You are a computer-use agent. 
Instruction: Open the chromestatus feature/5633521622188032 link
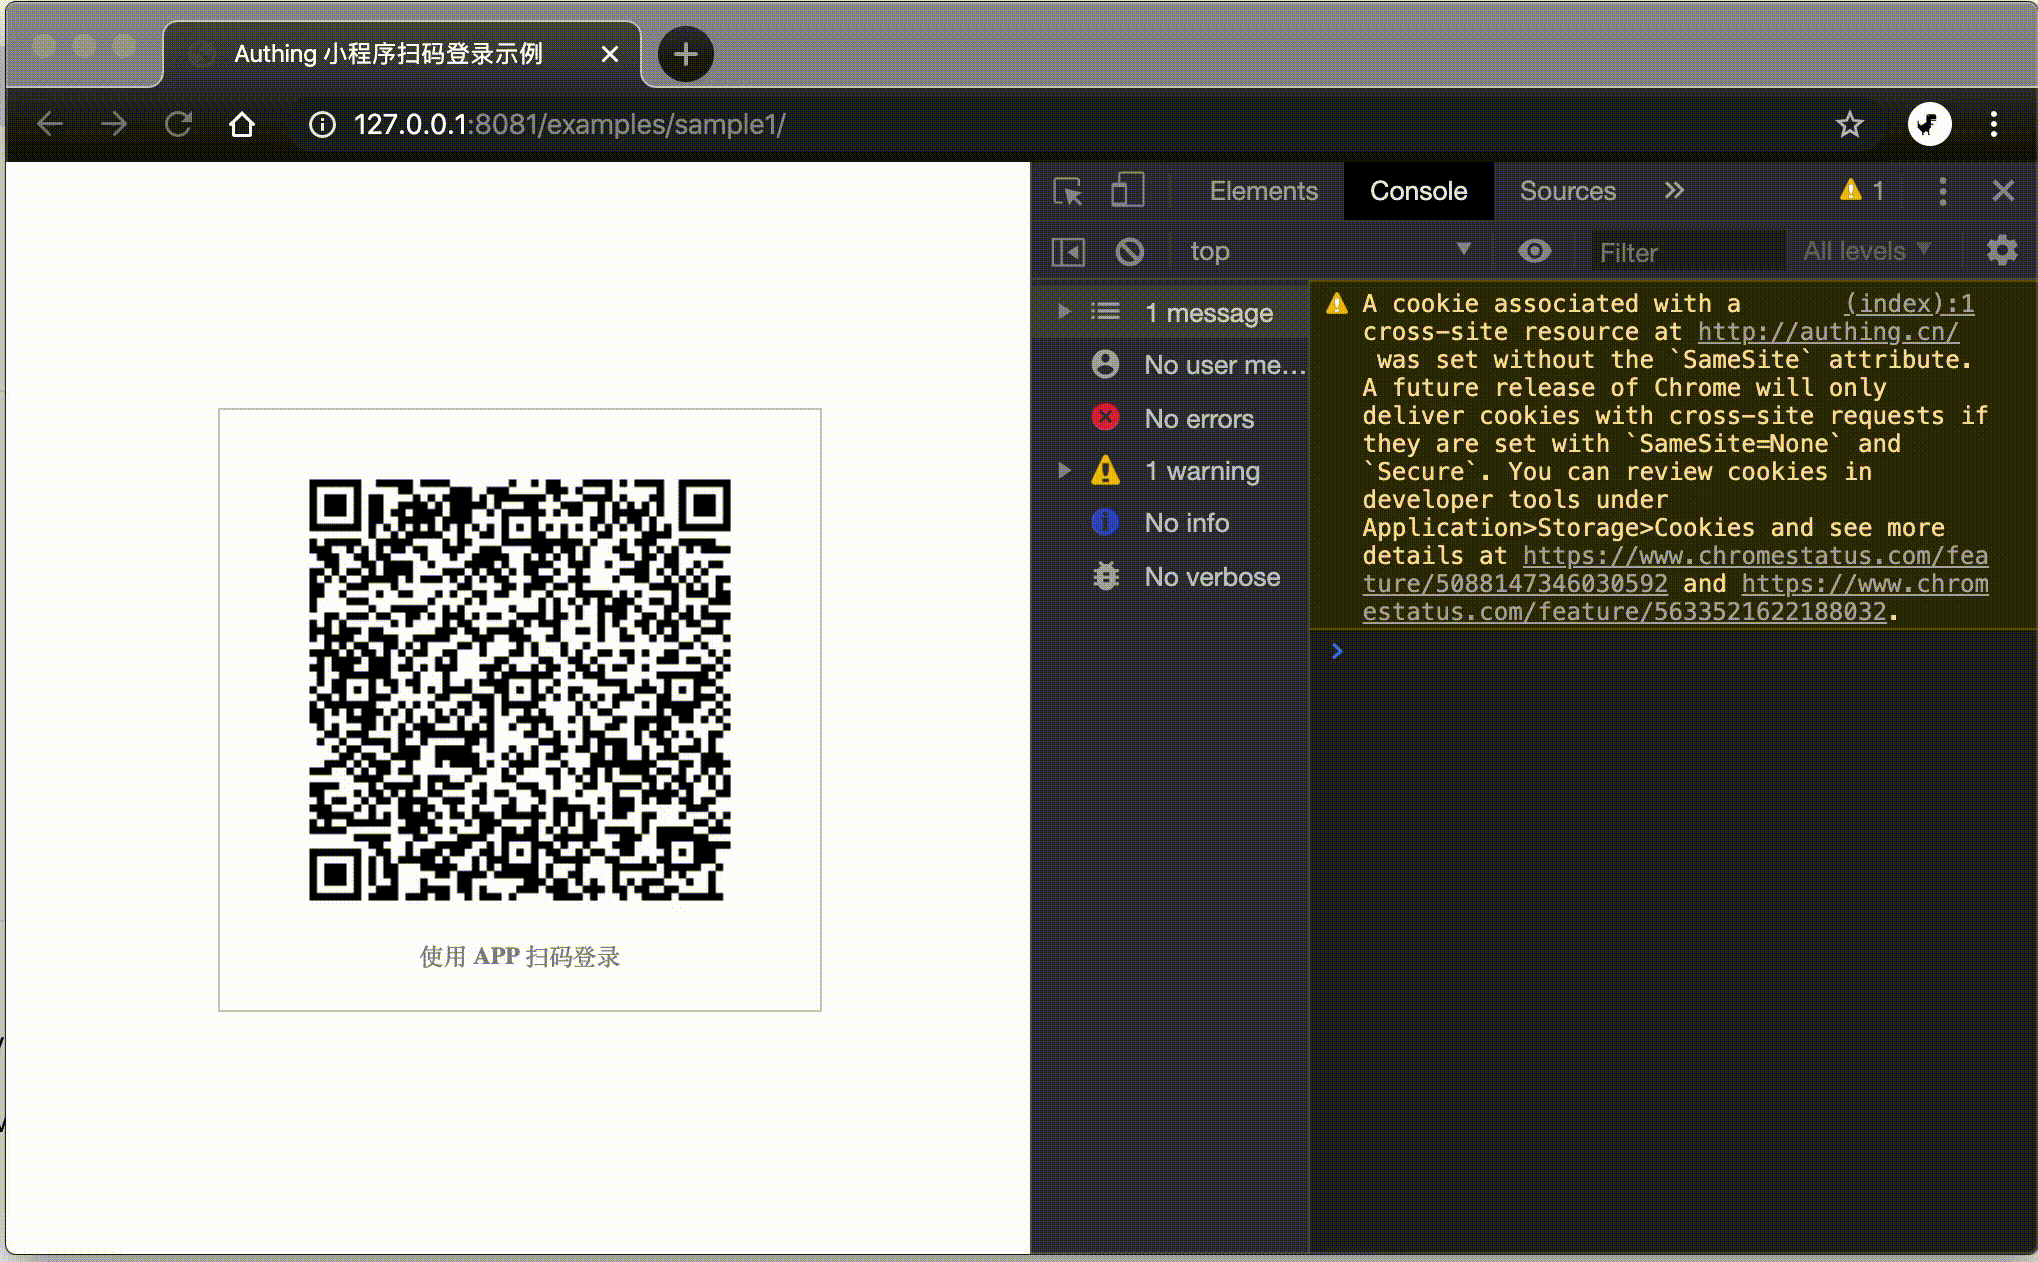(1675, 597)
